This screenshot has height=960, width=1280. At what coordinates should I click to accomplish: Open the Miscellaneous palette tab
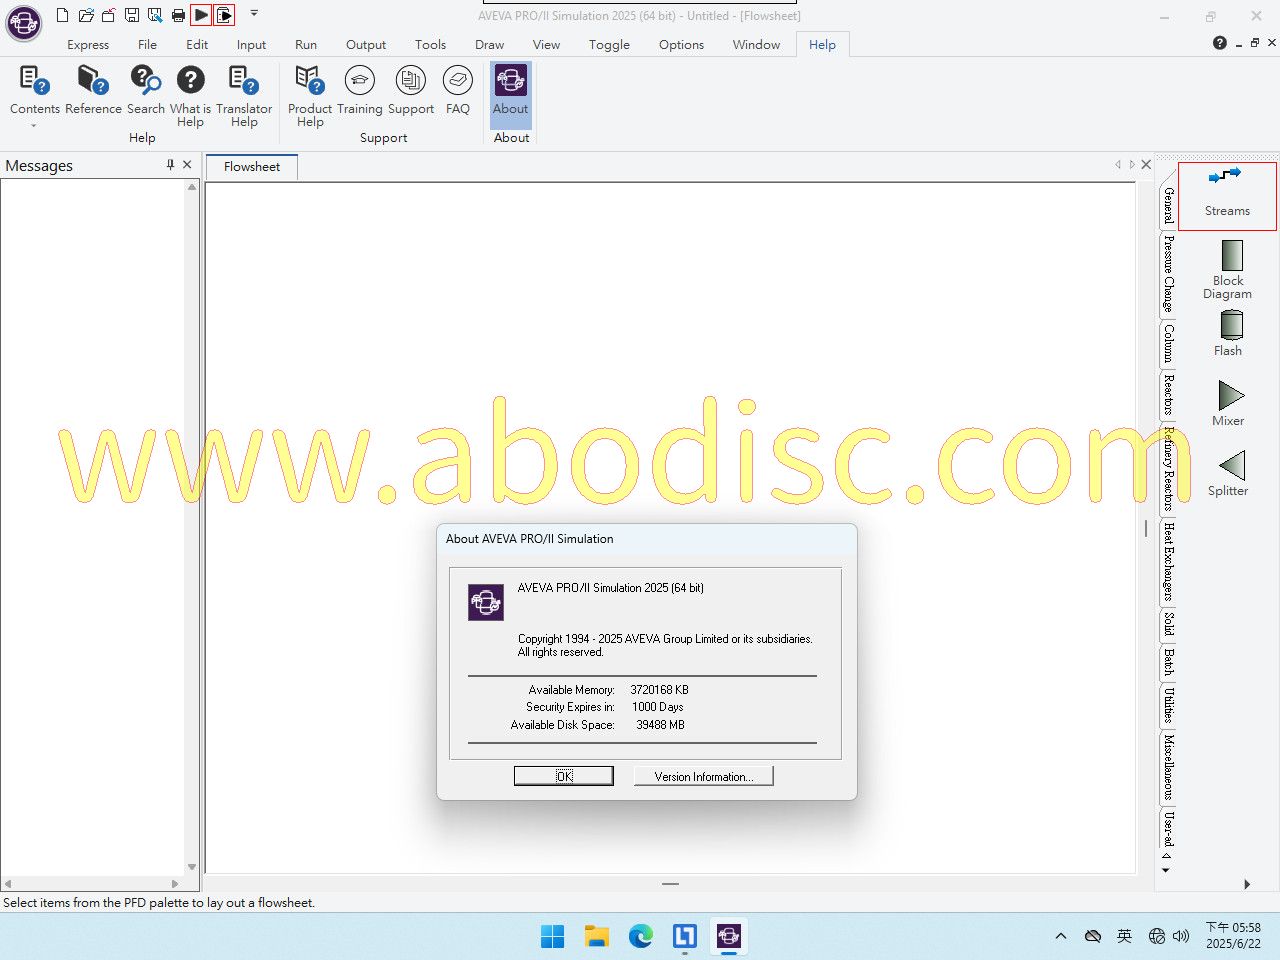1168,767
